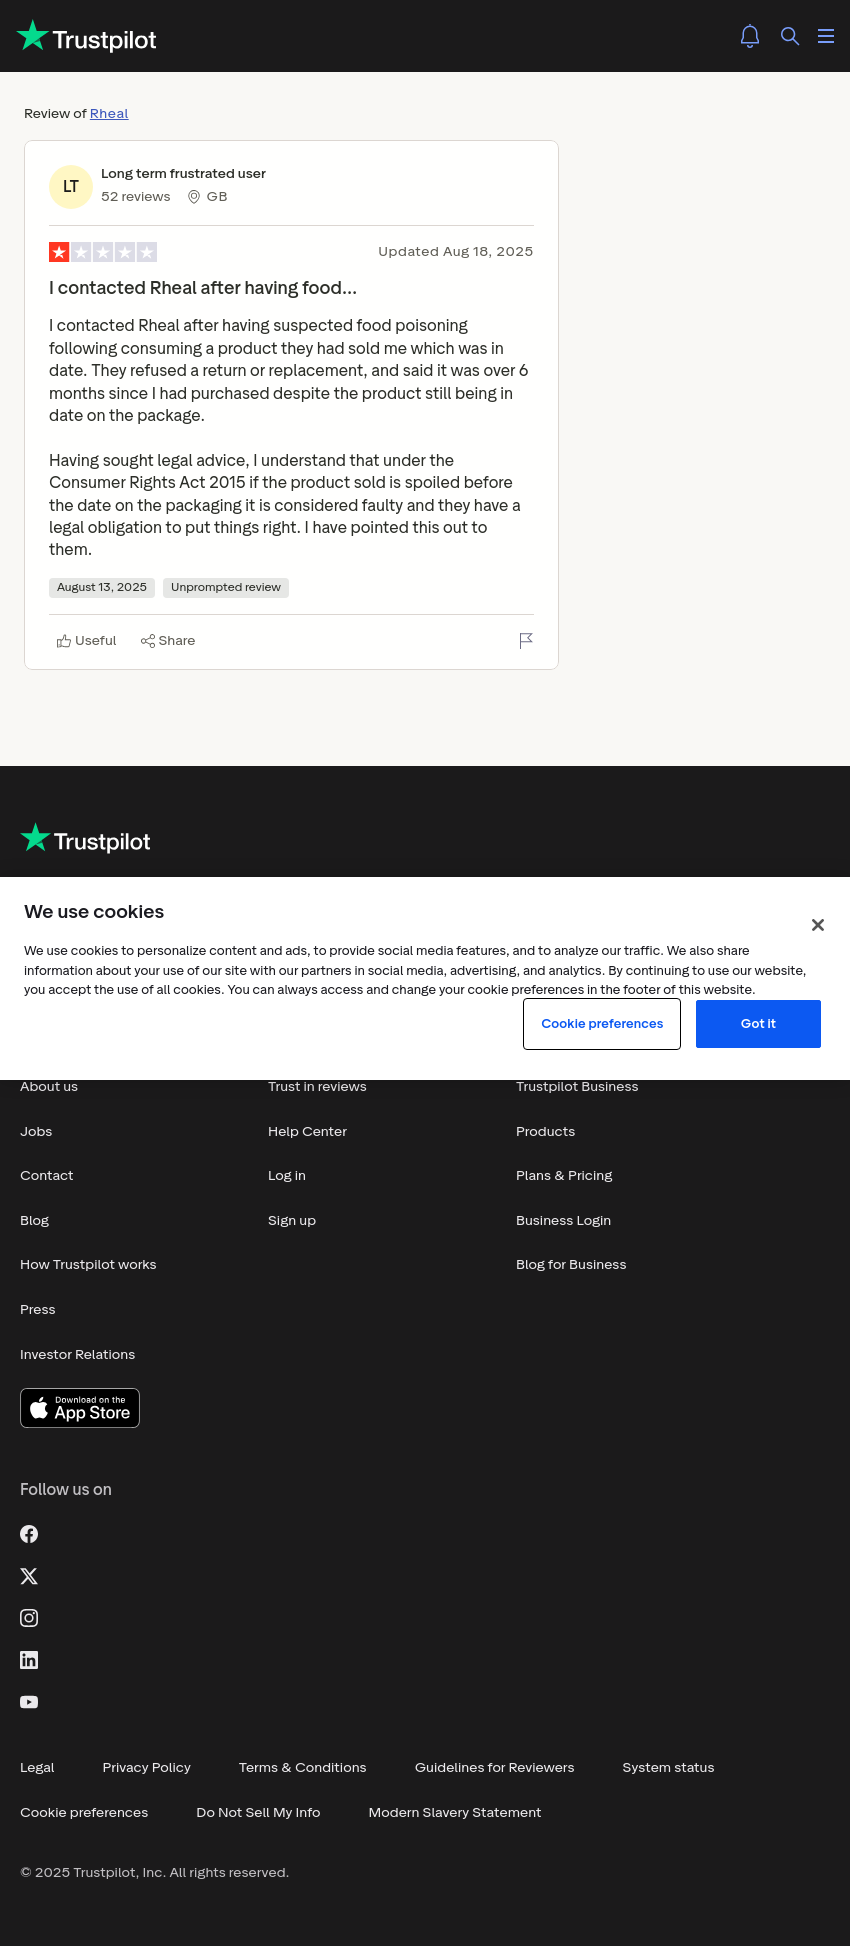Click the LT user avatar
The image size is (850, 1946).
[x=71, y=187]
